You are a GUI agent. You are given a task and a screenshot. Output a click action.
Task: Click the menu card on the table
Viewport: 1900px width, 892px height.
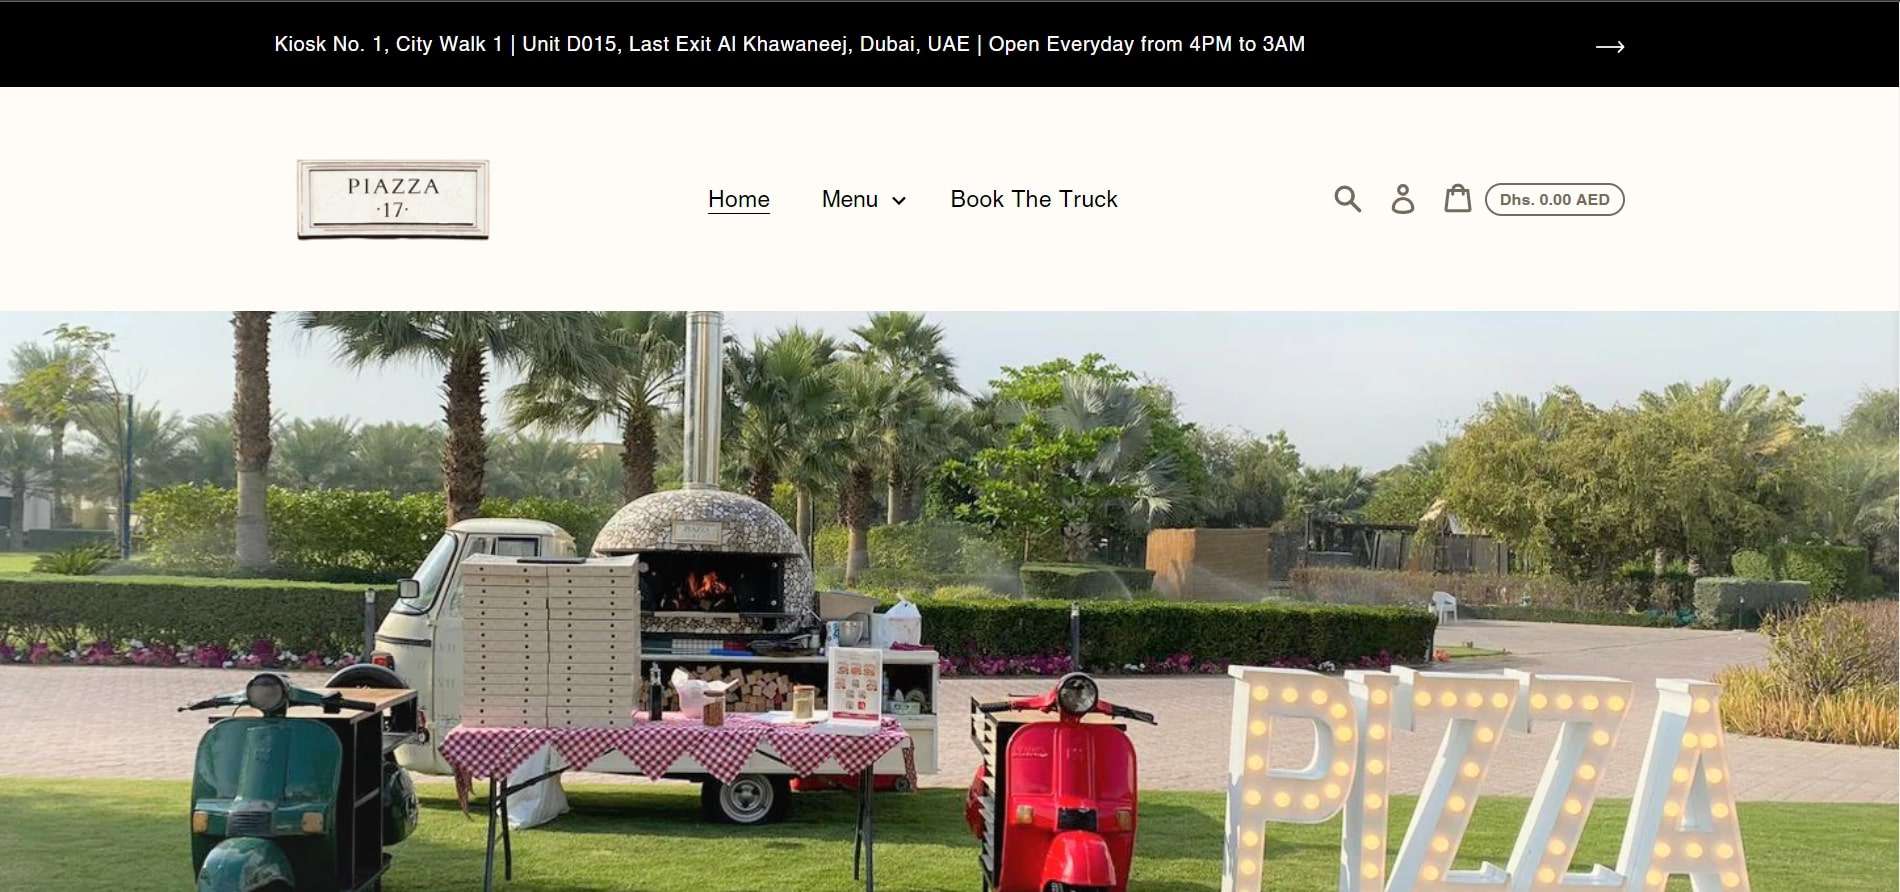click(854, 688)
